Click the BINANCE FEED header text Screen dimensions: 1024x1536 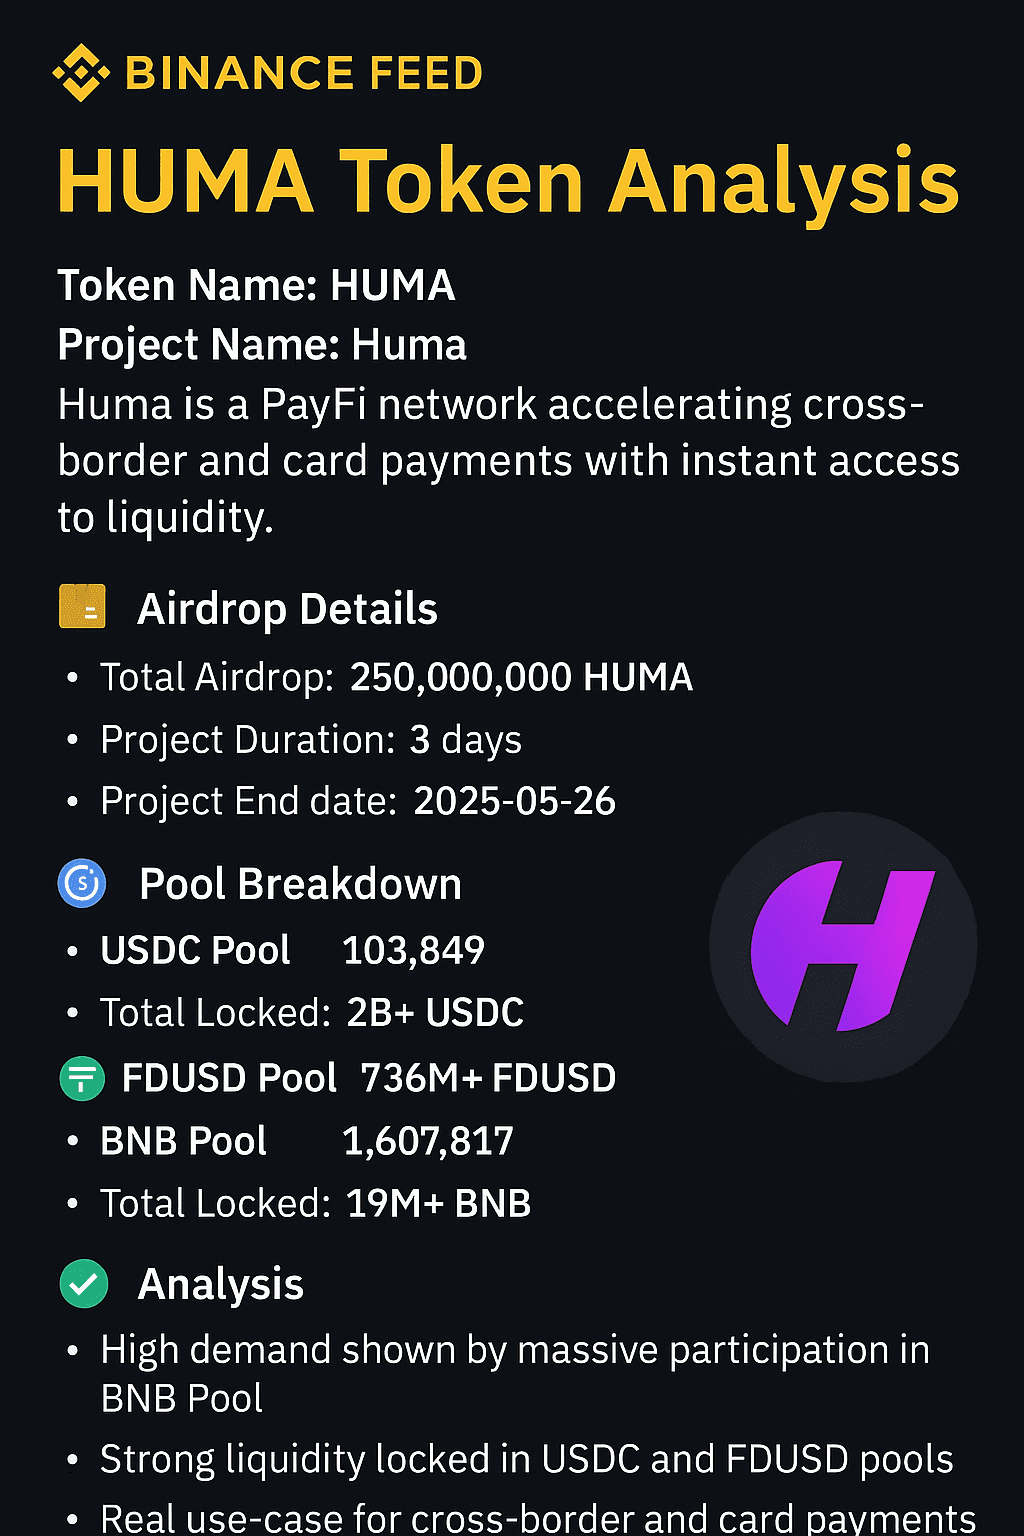pos(304,74)
